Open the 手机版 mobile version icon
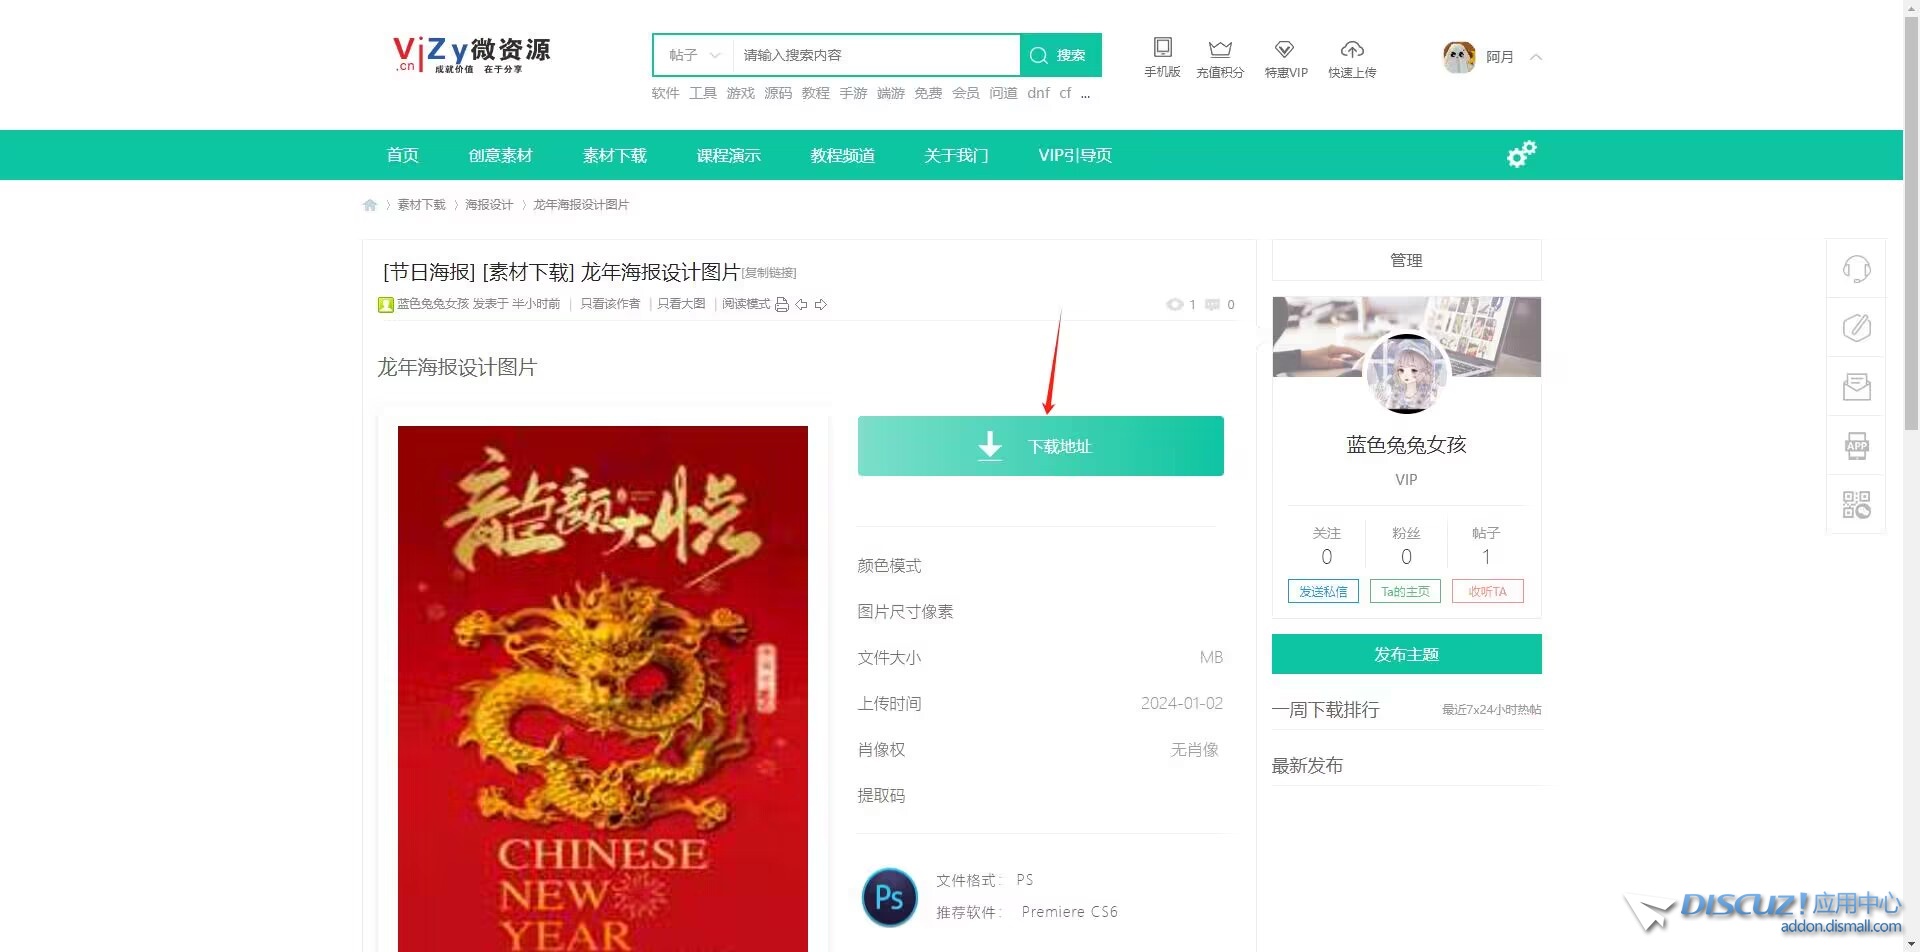 coord(1162,58)
